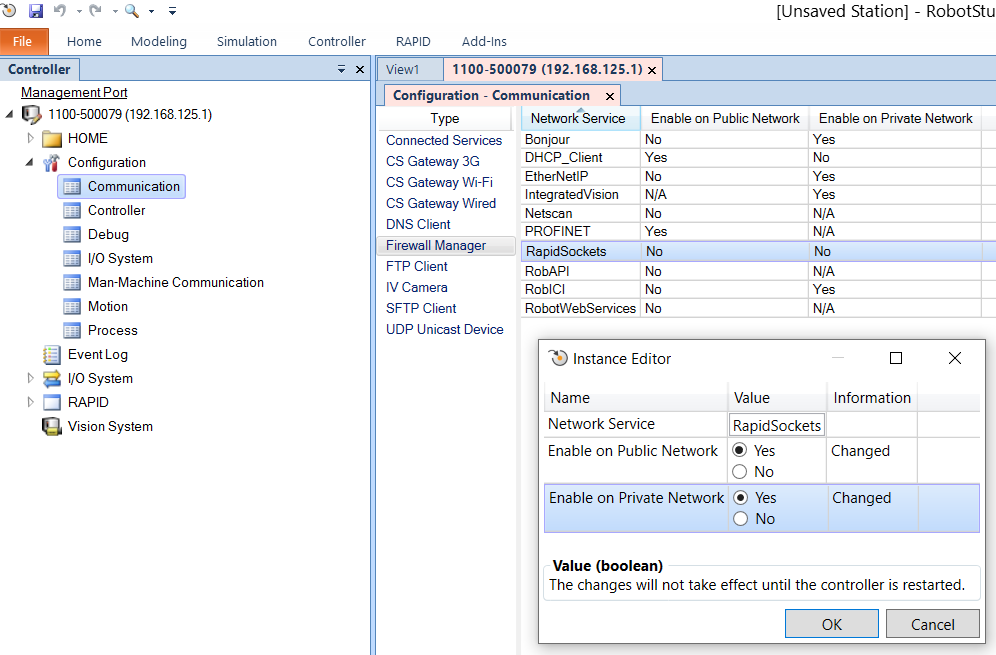Maximize the Instance Editor window
Image resolution: width=996 pixels, height=655 pixels.
pyautogui.click(x=896, y=358)
